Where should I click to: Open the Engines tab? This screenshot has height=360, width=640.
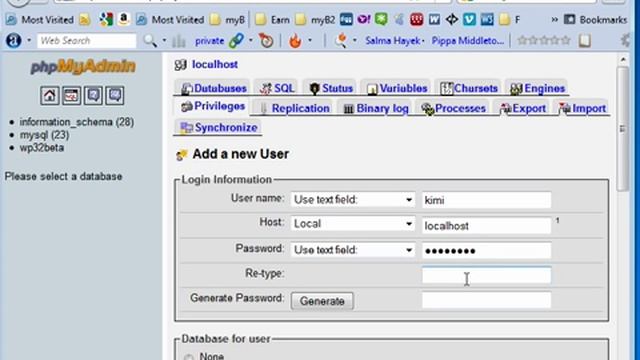click(538, 88)
